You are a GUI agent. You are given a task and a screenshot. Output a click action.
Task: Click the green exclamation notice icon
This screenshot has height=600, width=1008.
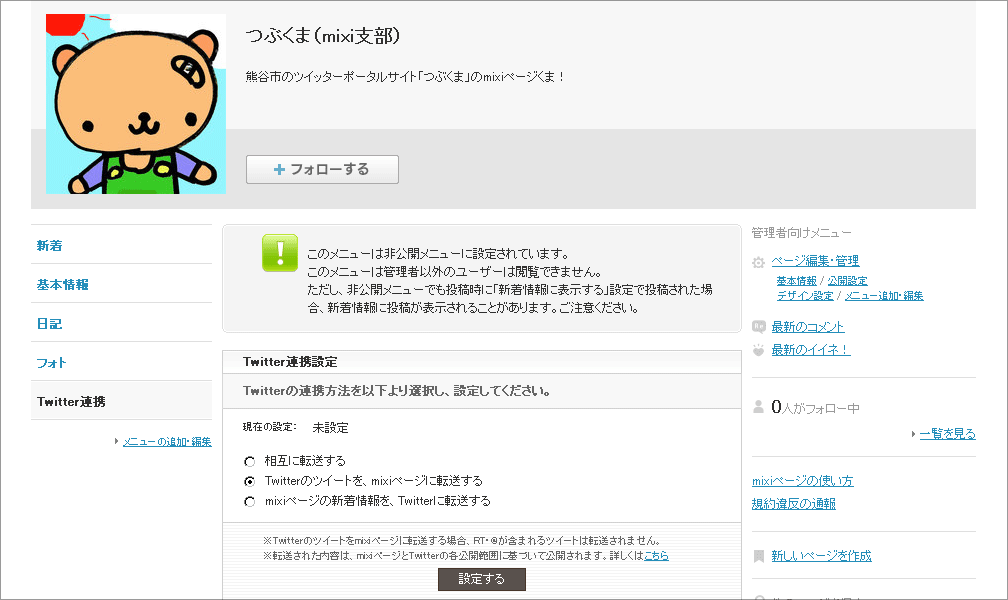tap(280, 253)
